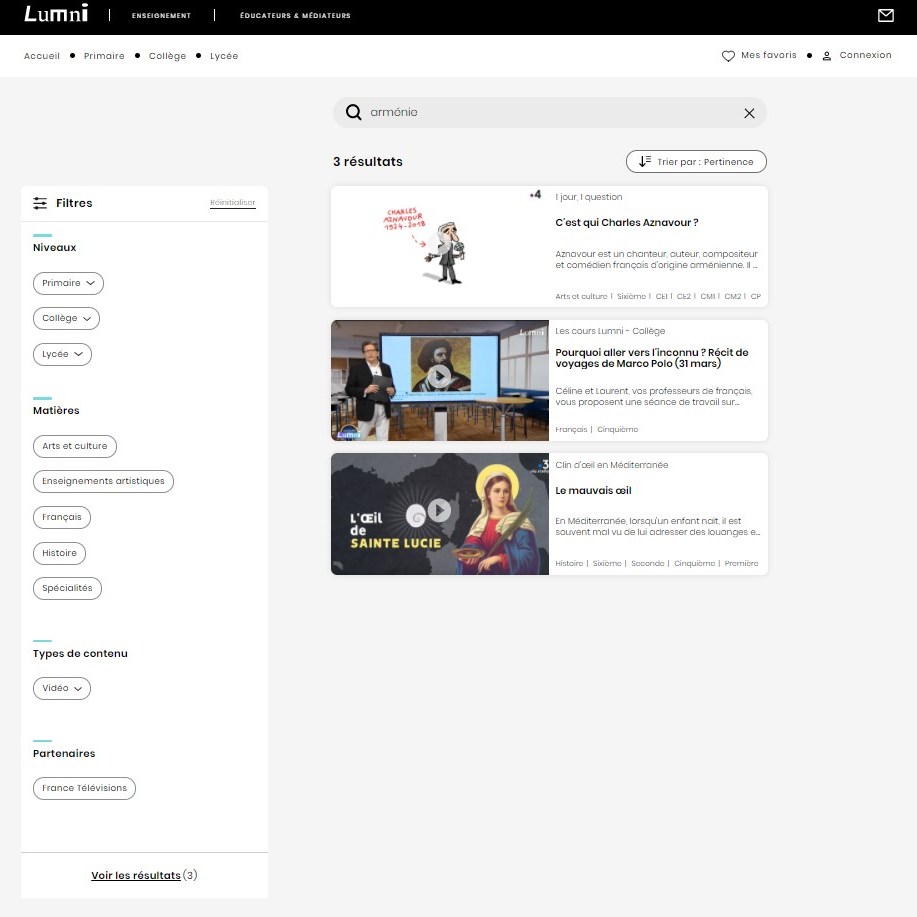Screen dimensions: 917x917
Task: Toggle the Histoire subject filter
Action: [60, 553]
